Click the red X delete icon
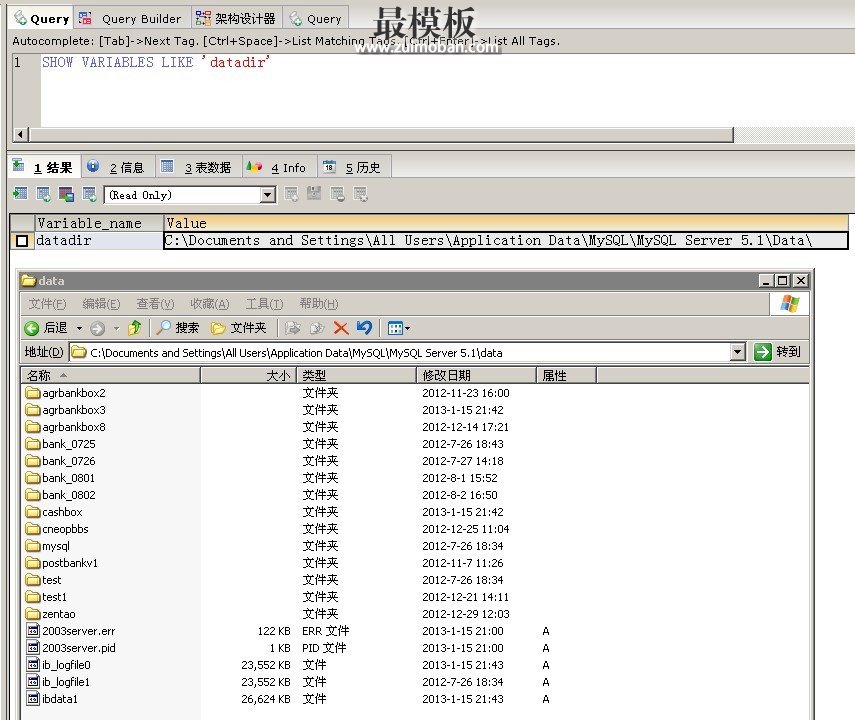855x720 pixels. pyautogui.click(x=341, y=328)
